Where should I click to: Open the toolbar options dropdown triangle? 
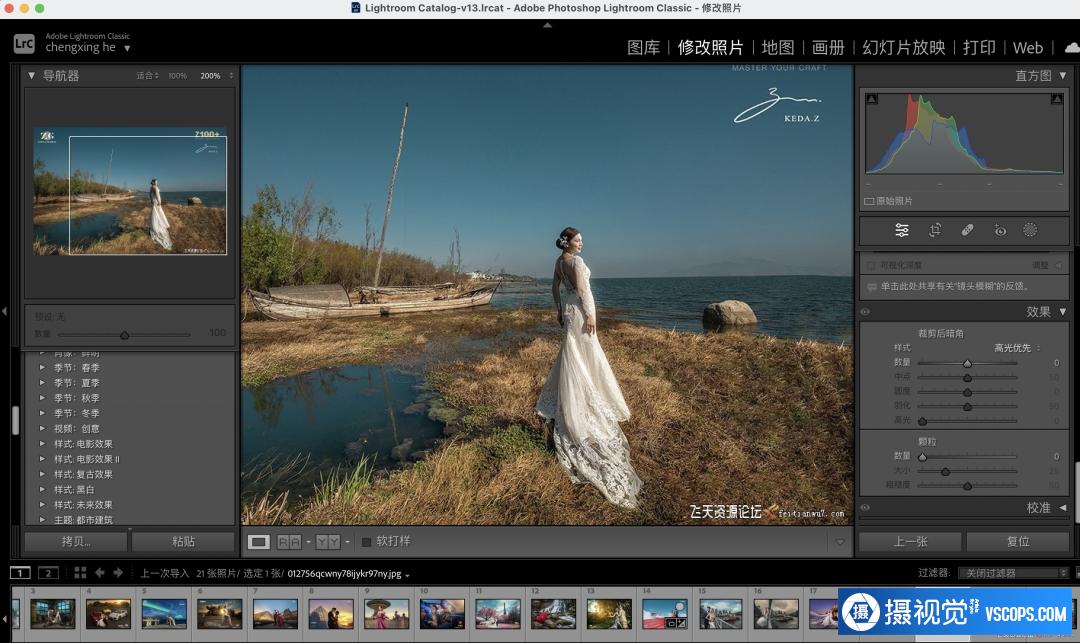coord(840,542)
